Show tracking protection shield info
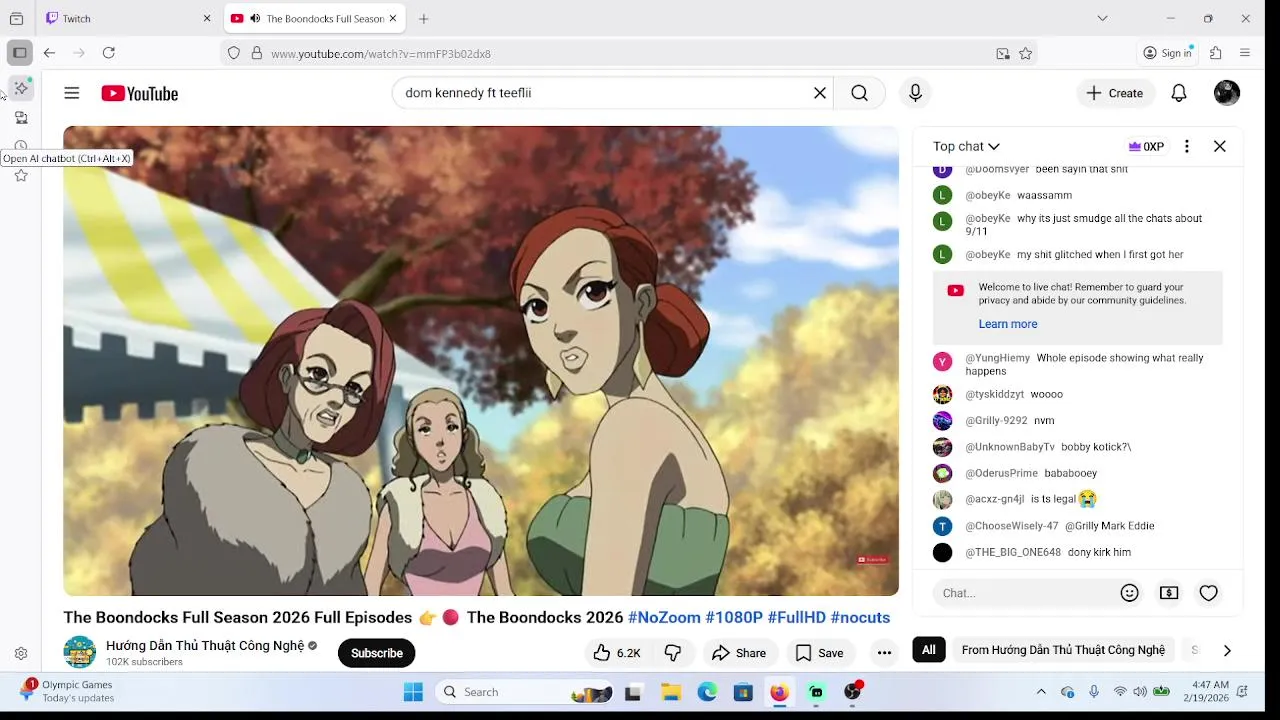Image resolution: width=1280 pixels, height=720 pixels. tap(234, 53)
